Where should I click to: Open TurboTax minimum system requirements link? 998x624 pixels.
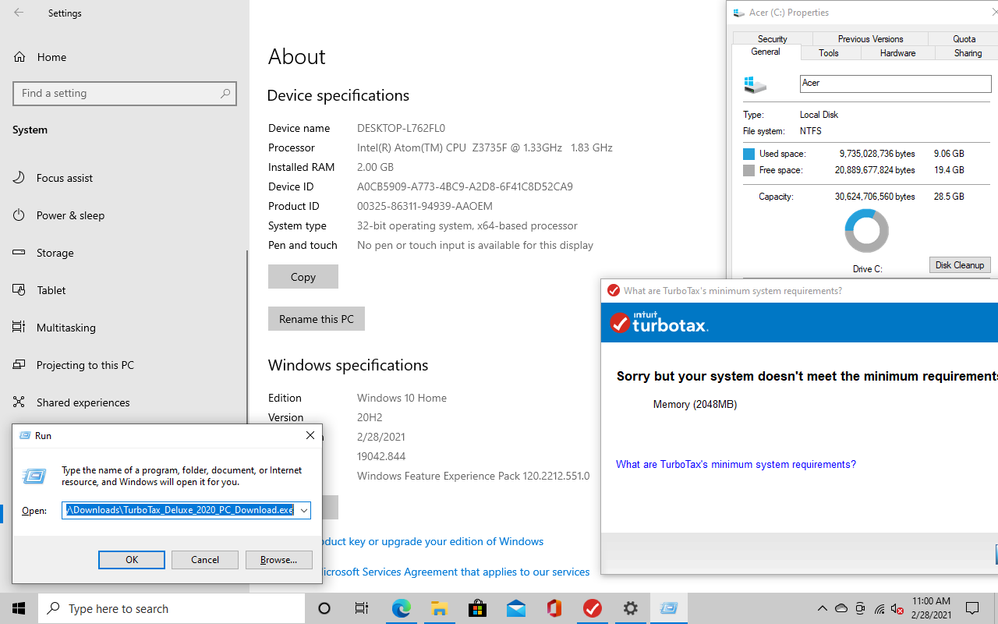(x=735, y=464)
